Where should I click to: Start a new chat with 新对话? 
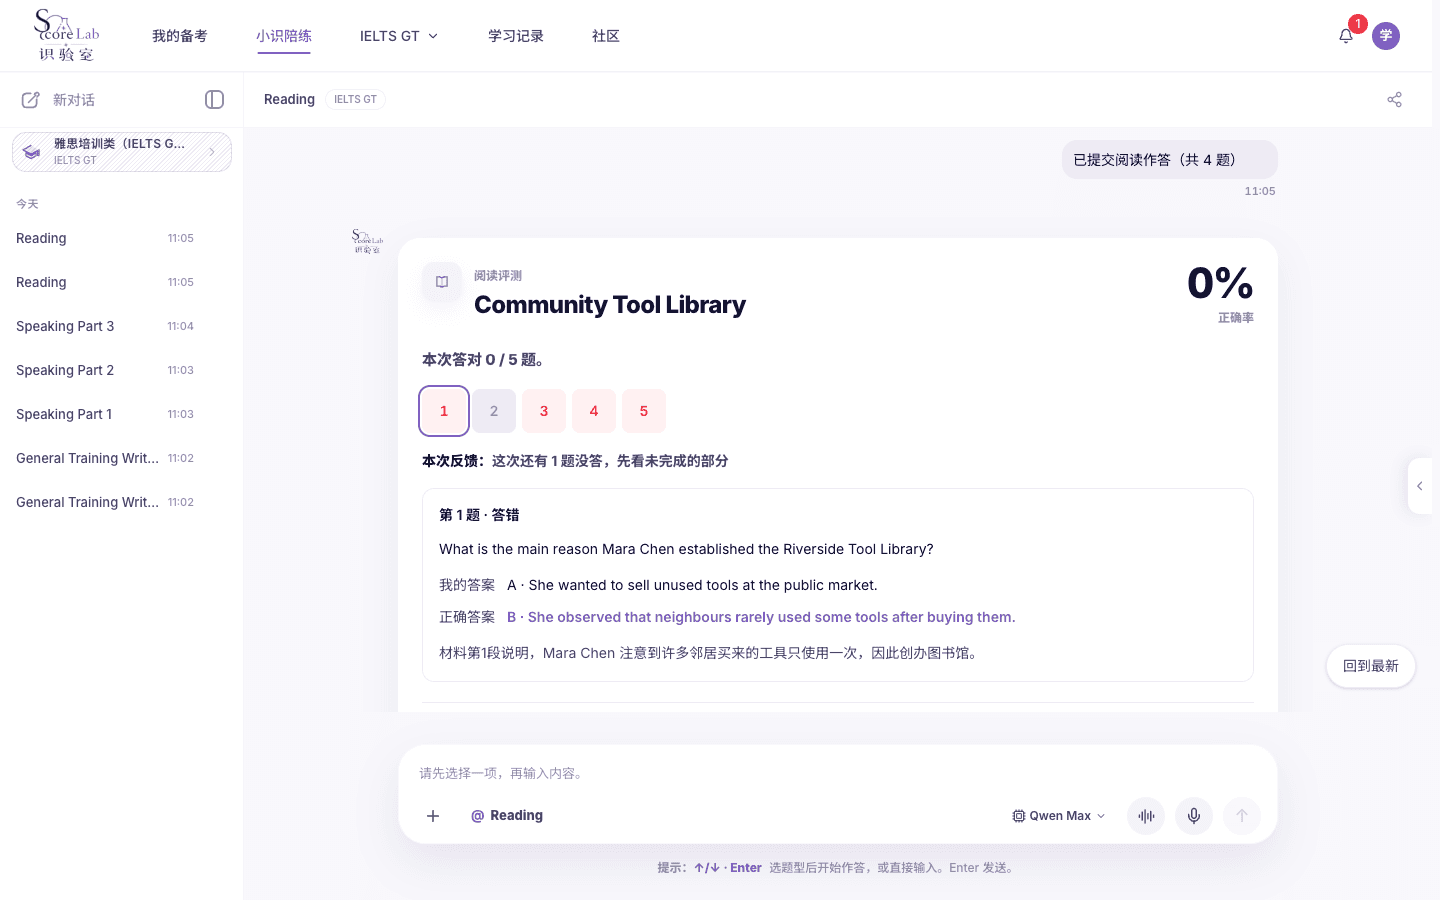pyautogui.click(x=58, y=100)
